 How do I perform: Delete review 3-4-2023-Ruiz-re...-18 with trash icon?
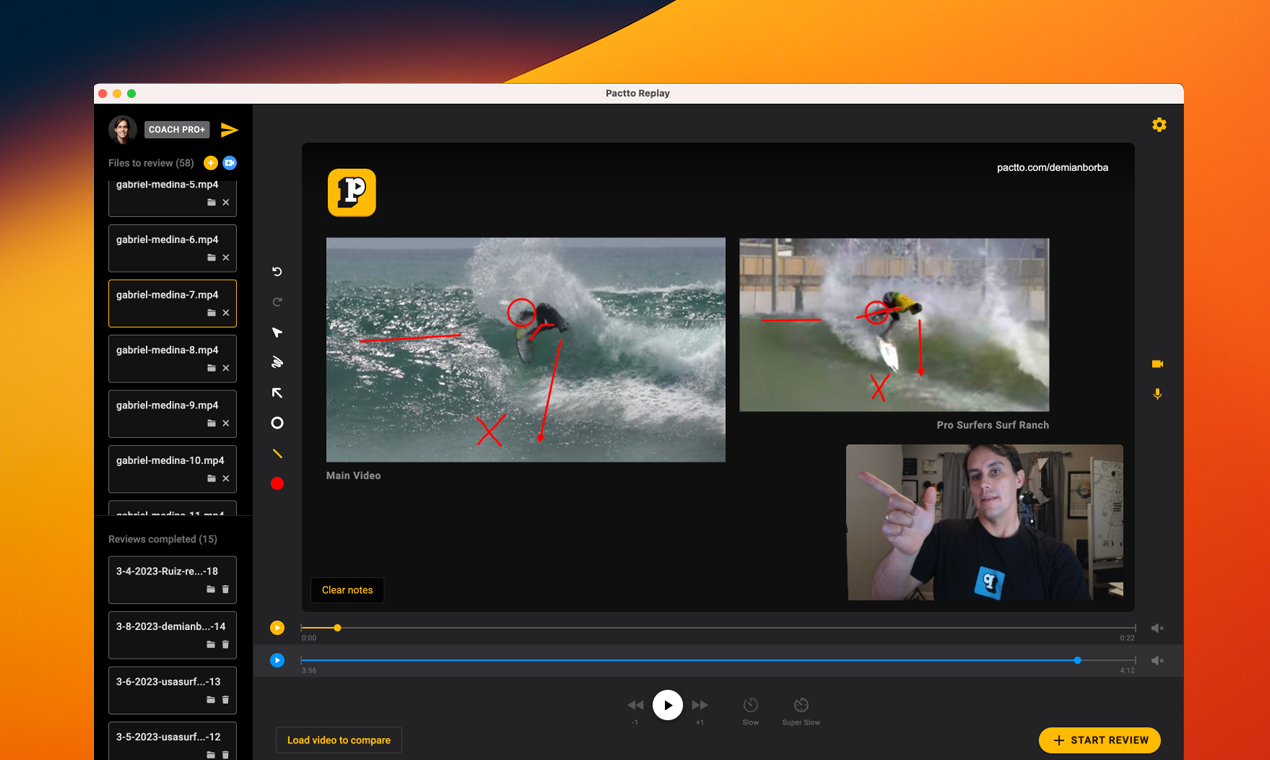click(226, 590)
